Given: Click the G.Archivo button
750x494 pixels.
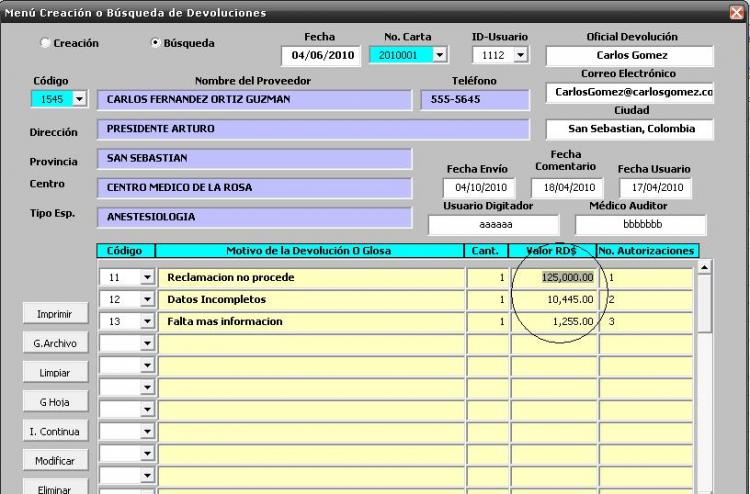Looking at the screenshot, I should click(x=55, y=343).
